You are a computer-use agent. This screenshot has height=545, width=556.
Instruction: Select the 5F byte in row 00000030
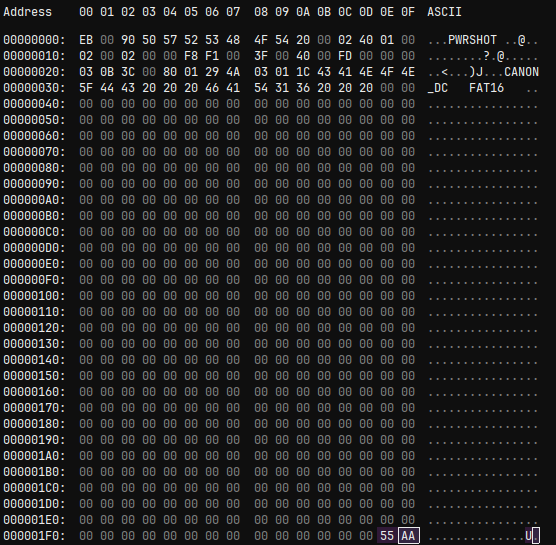86,88
